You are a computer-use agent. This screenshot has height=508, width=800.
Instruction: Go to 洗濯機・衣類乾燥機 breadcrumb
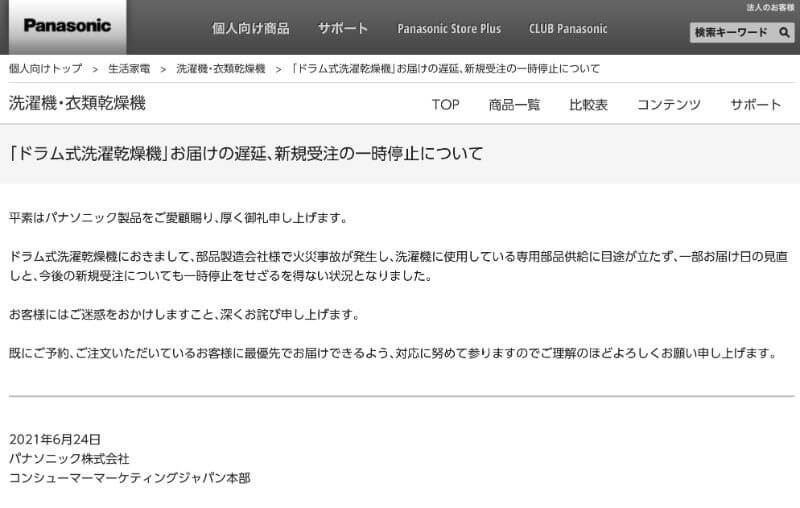pyautogui.click(x=221, y=68)
